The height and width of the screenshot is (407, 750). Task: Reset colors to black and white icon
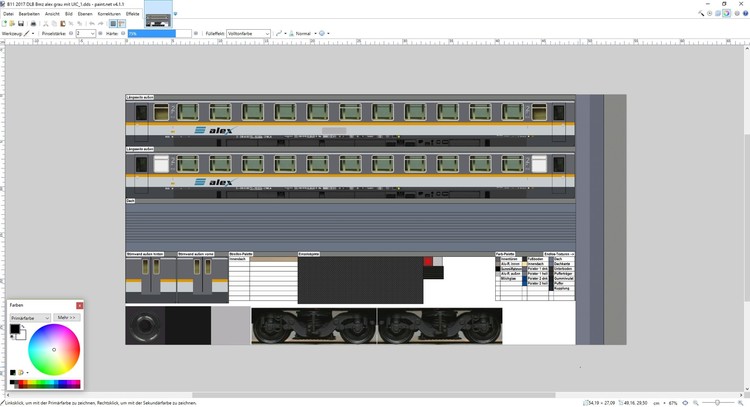12,336
